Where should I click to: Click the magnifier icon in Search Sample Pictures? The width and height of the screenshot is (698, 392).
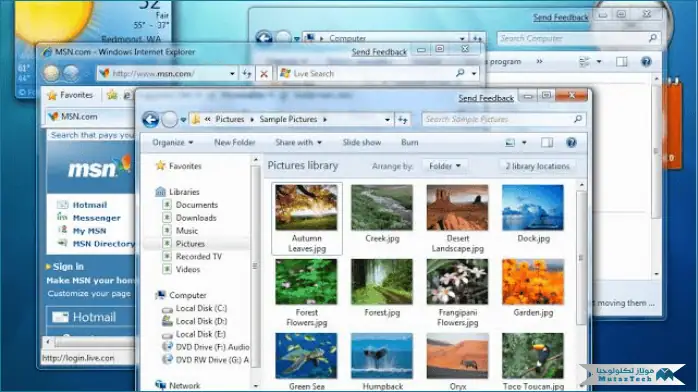577,119
